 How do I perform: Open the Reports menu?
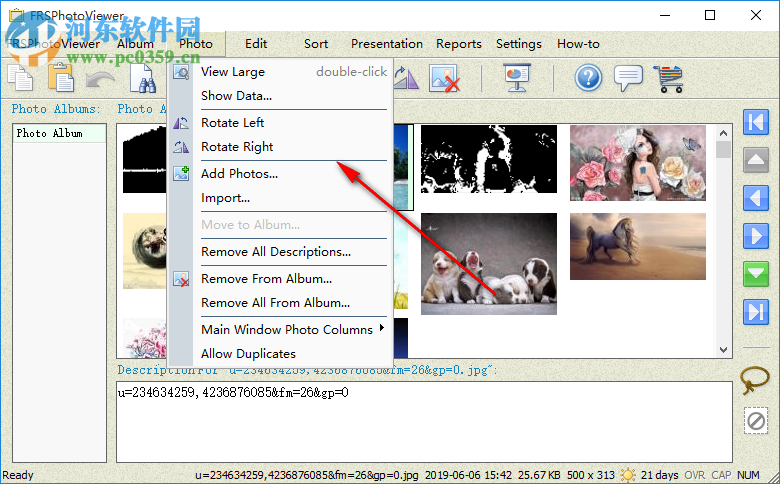tap(459, 44)
